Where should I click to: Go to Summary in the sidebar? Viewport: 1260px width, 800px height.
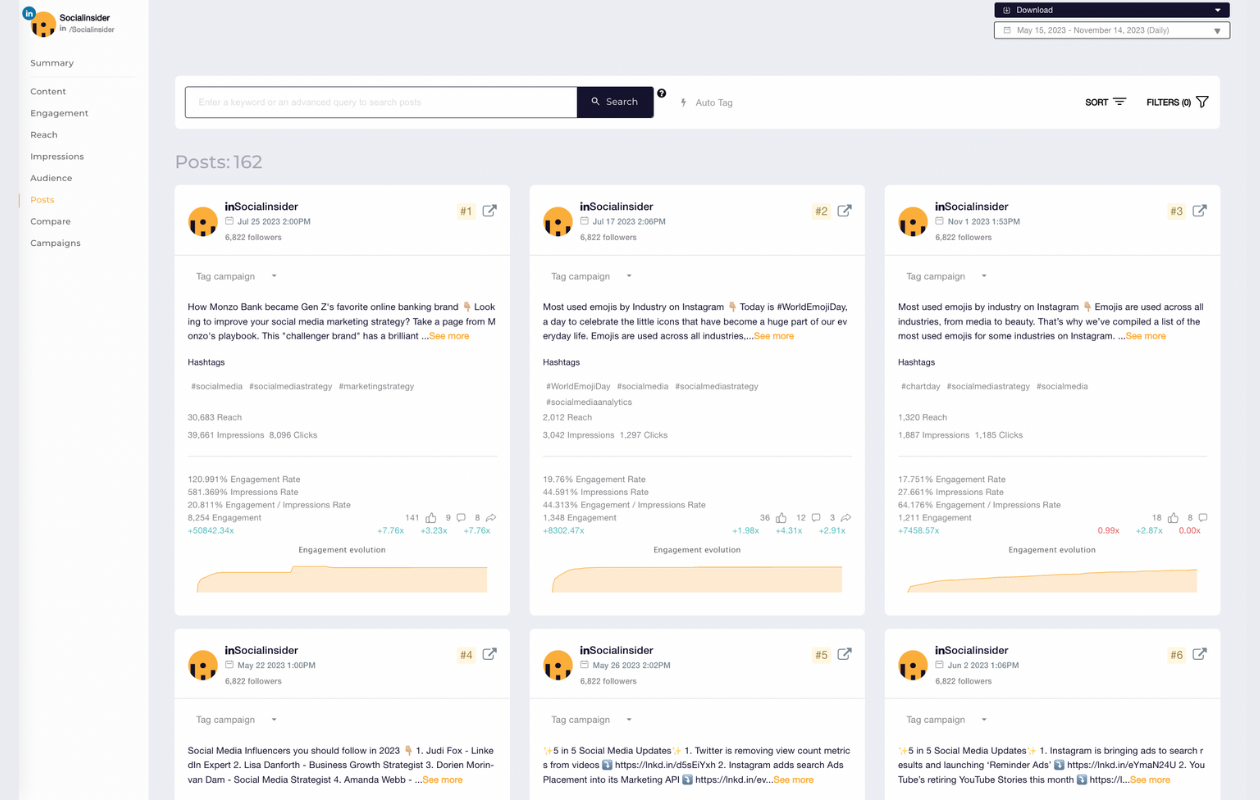click(52, 63)
